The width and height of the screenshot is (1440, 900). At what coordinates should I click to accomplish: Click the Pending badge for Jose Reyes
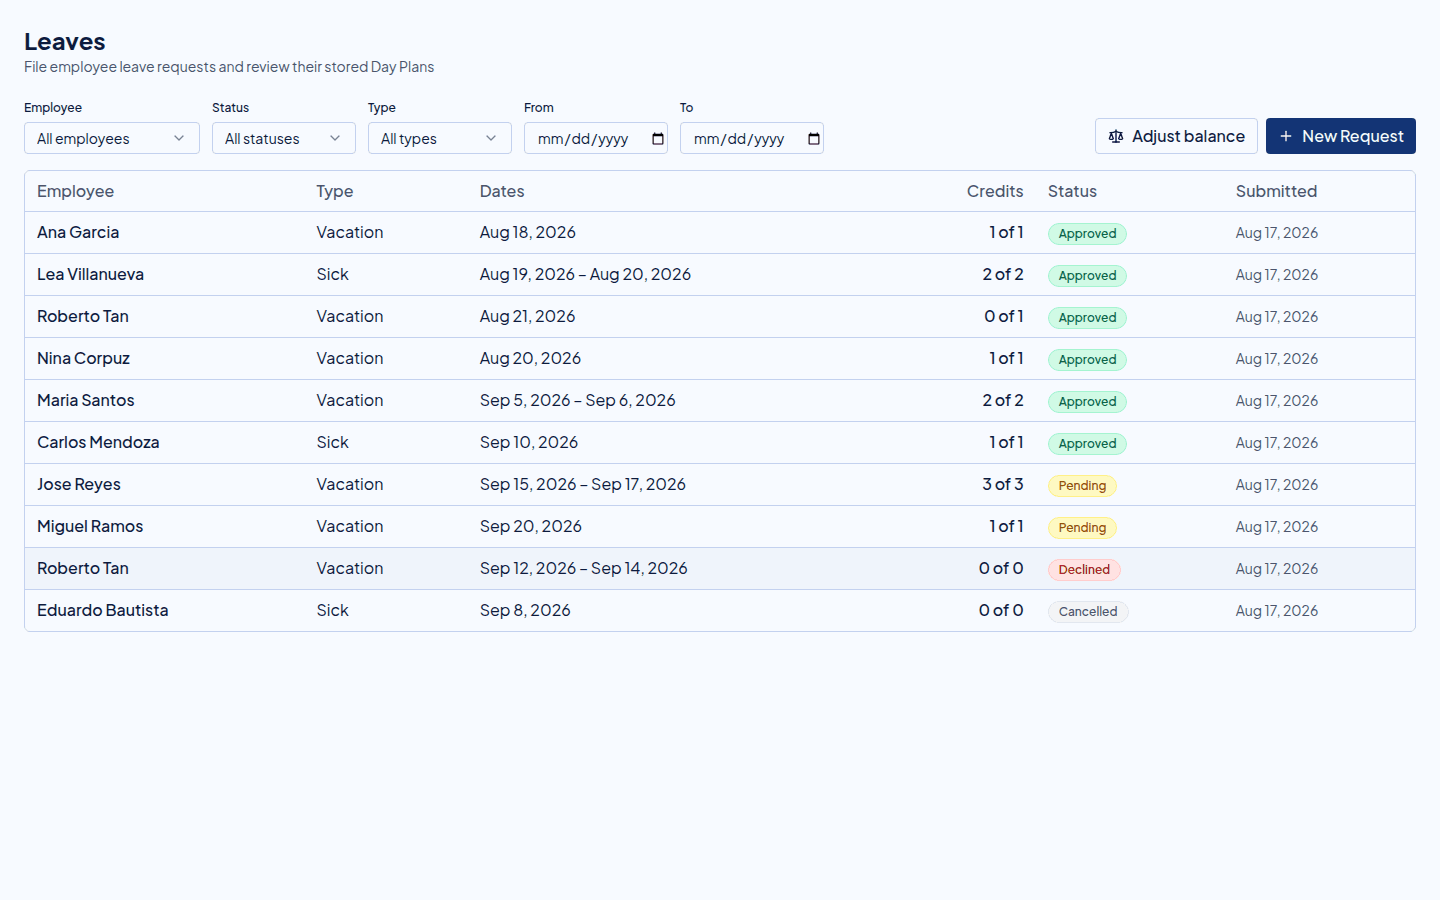pyautogui.click(x=1082, y=486)
